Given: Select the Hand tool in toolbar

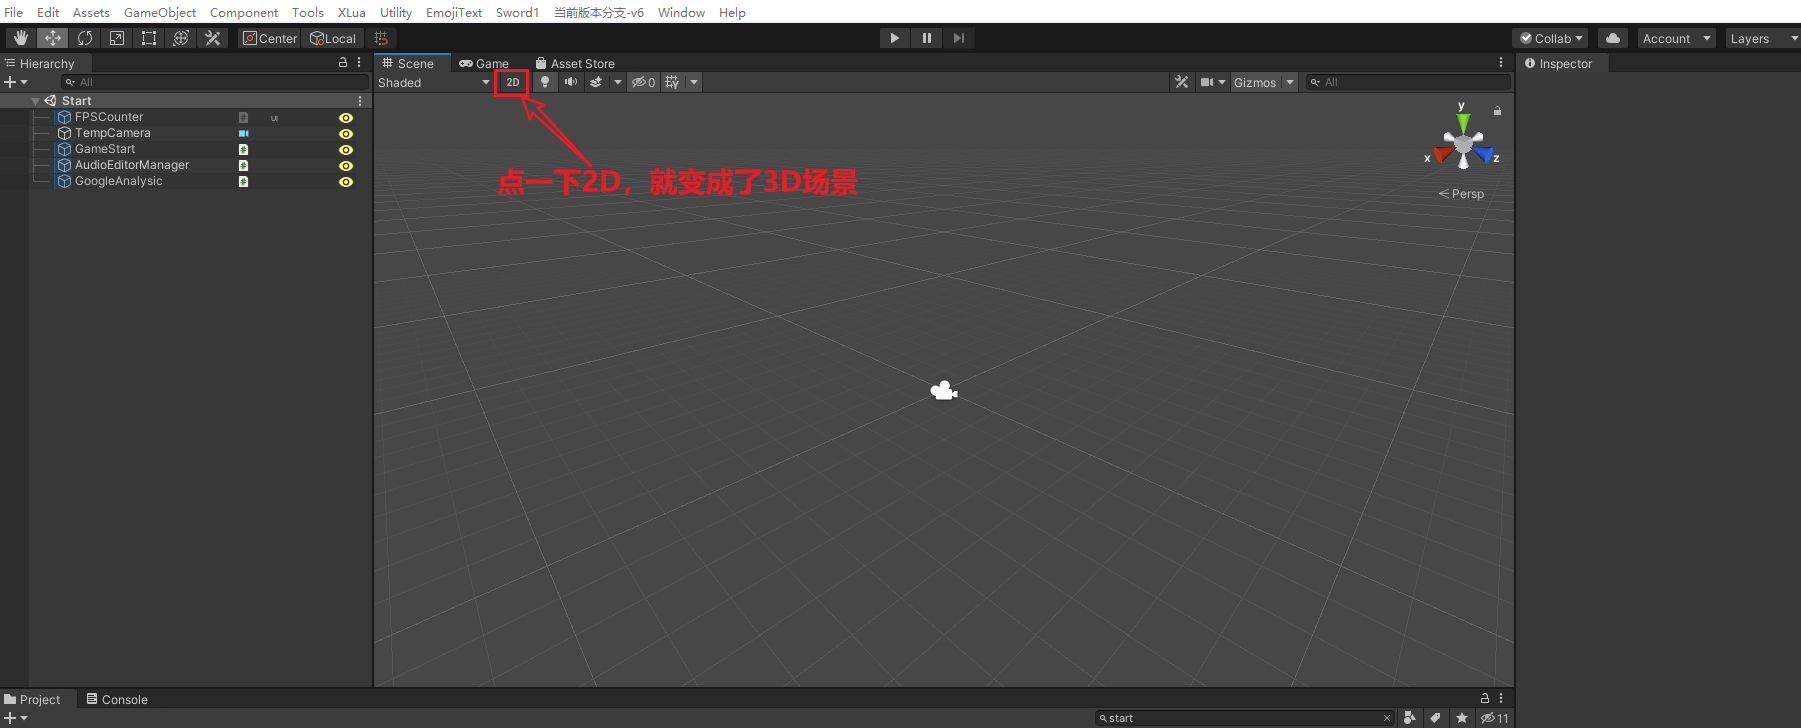Looking at the screenshot, I should (x=20, y=38).
